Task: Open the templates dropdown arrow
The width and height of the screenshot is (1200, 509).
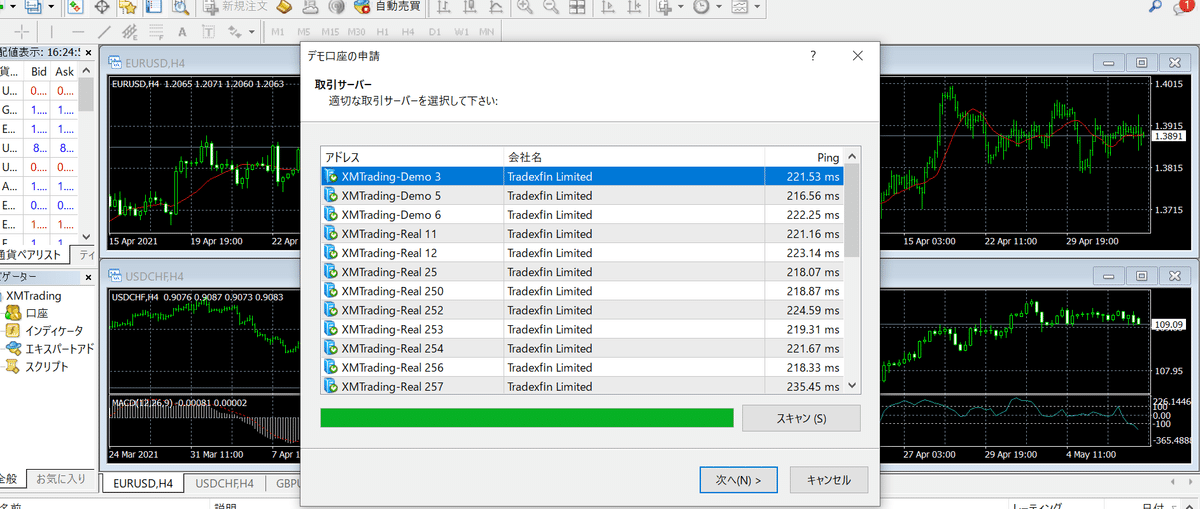Action: tap(757, 7)
